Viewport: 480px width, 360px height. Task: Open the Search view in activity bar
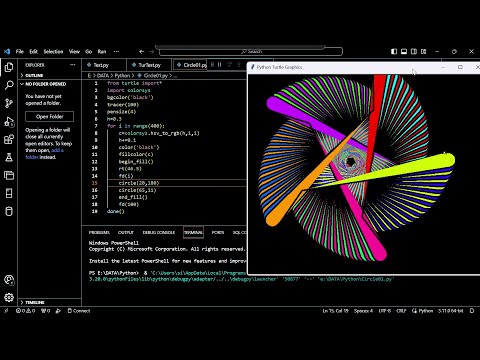tap(9, 85)
